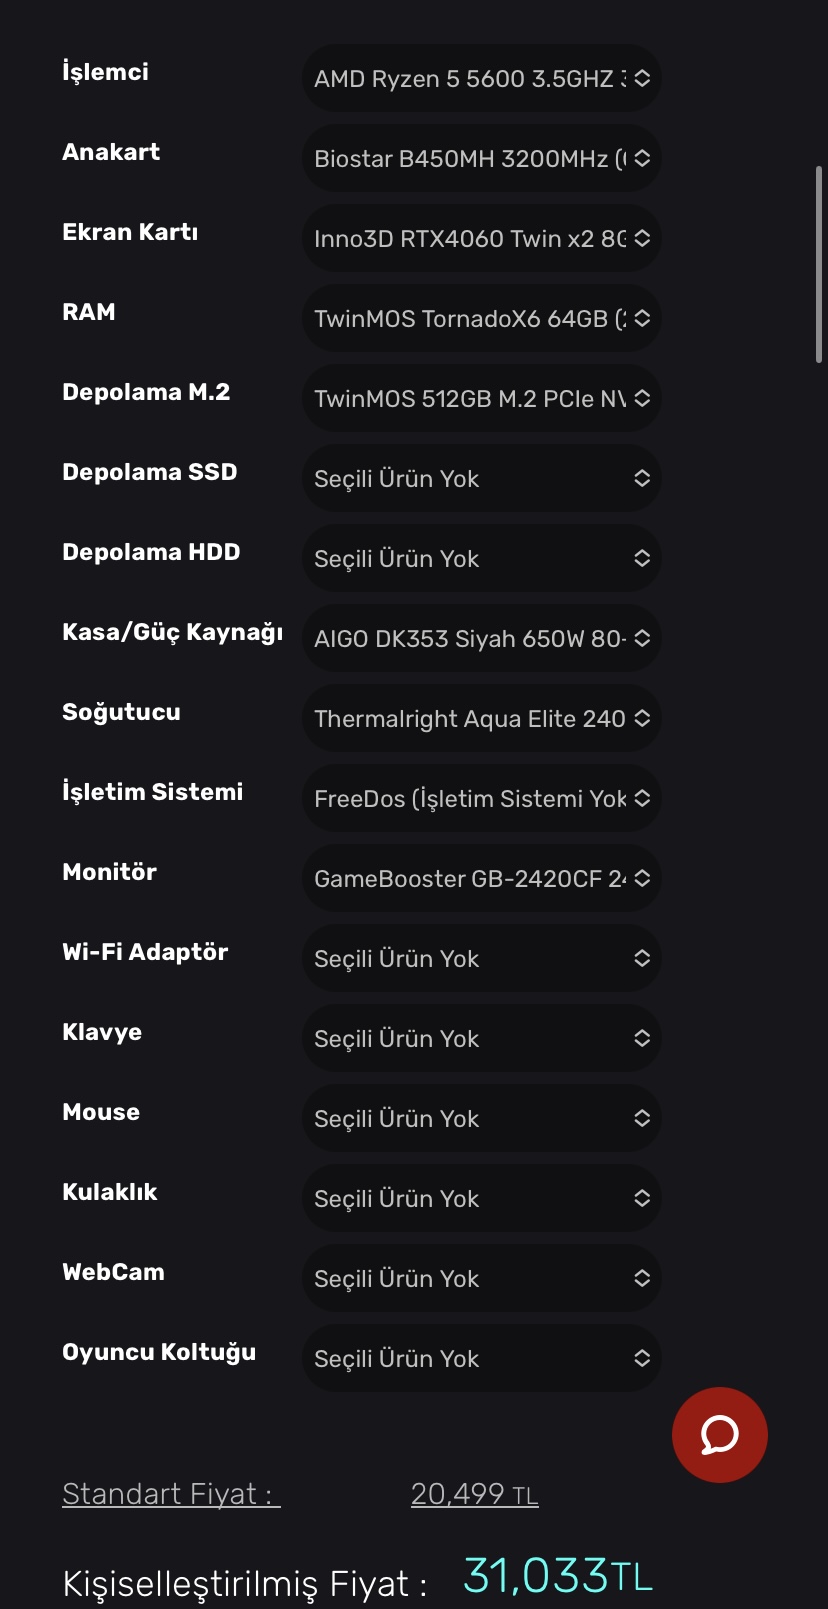Click the page's vertical scrollbar thumb
828x1609 pixels.
819,264
